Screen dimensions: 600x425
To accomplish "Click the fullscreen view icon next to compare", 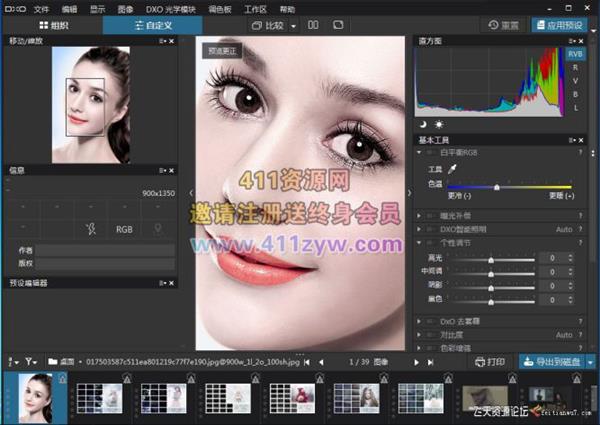I will 338,24.
